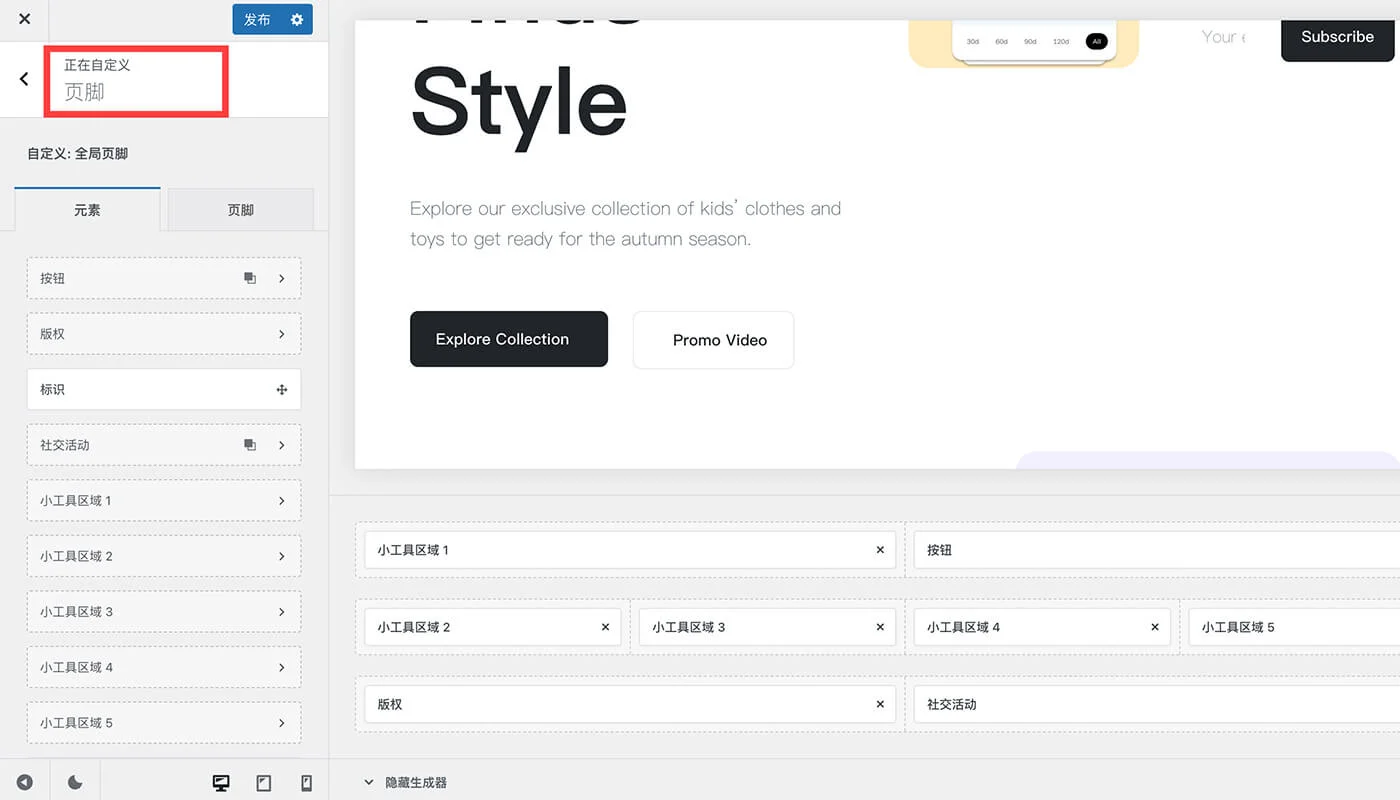This screenshot has width=1400, height=800.
Task: Switch to mobile preview mode
Action: coord(306,781)
